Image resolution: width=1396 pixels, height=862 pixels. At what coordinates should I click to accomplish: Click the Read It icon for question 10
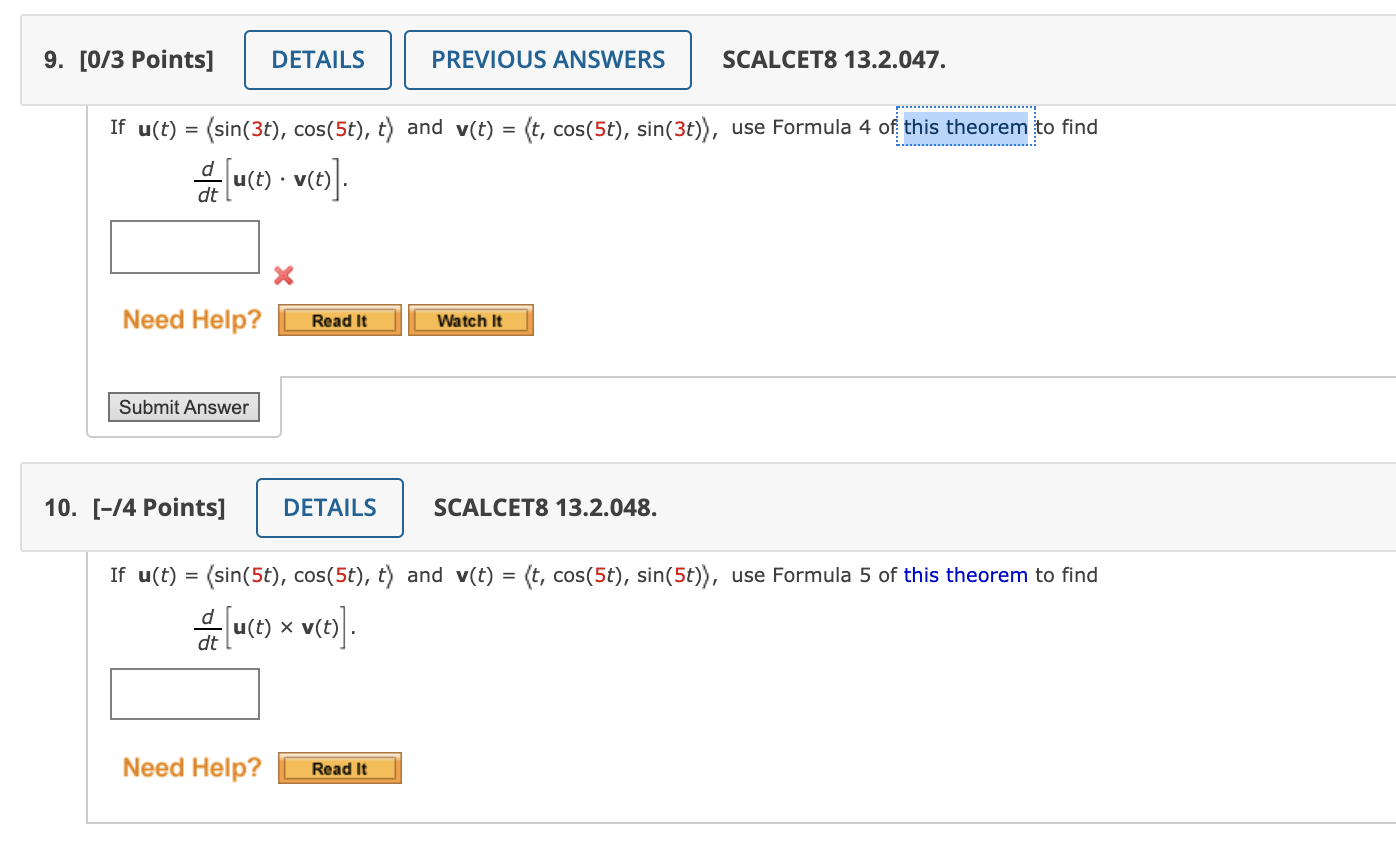coord(339,768)
